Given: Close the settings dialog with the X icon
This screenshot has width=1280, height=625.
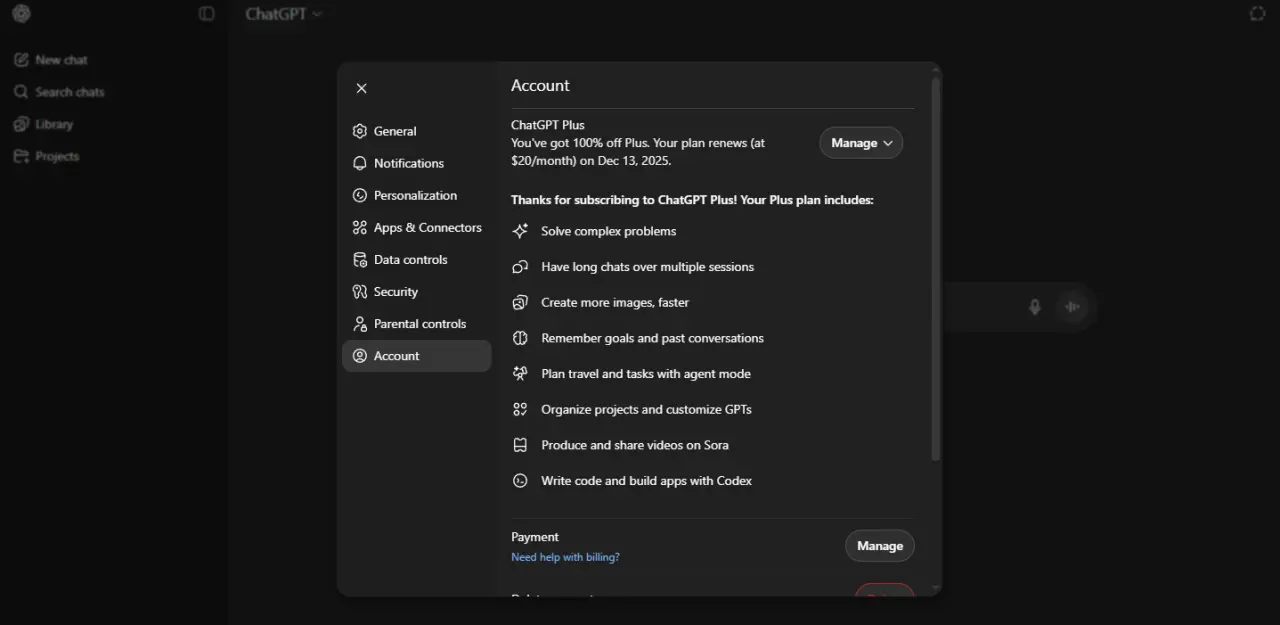Looking at the screenshot, I should click(x=362, y=88).
